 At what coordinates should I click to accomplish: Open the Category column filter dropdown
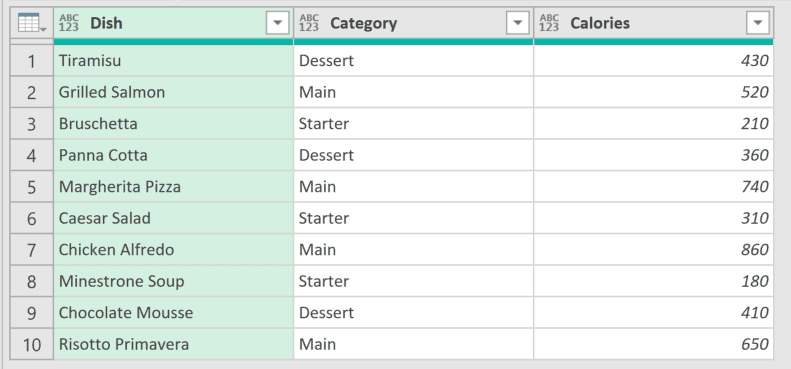(x=518, y=23)
